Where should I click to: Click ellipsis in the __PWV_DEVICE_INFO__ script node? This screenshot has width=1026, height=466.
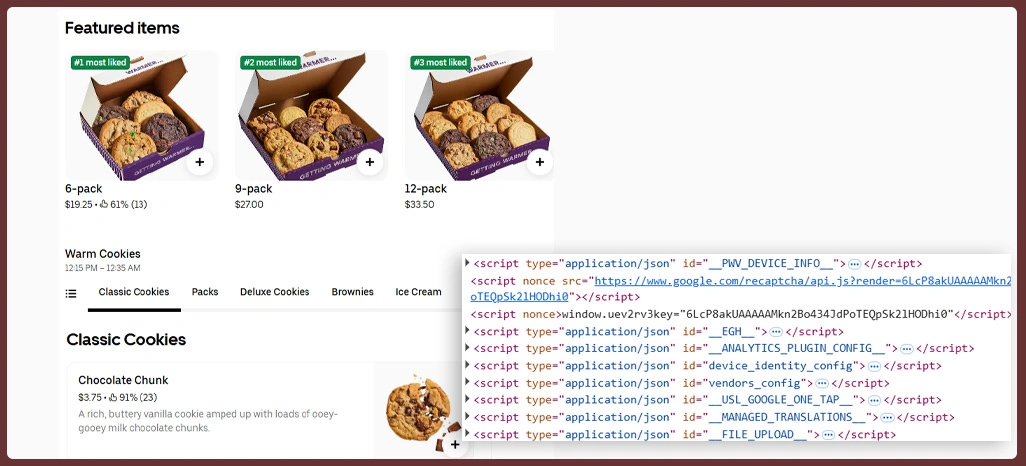(855, 264)
